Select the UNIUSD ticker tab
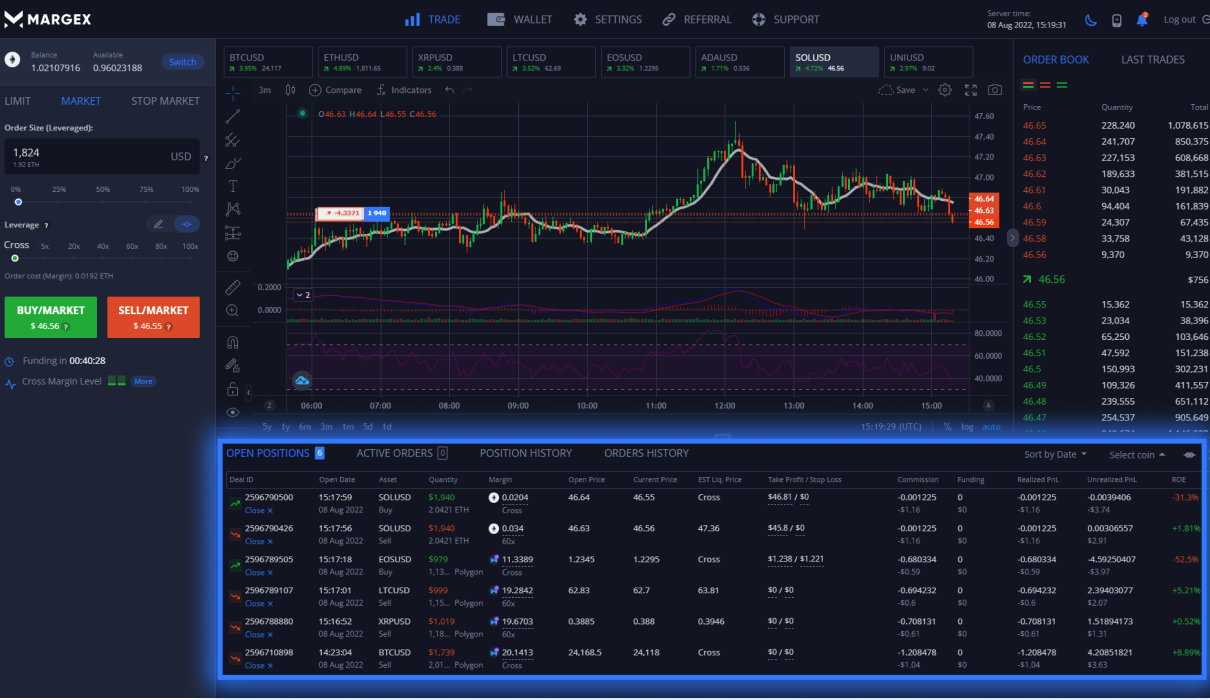This screenshot has height=700, width=1210. point(929,62)
